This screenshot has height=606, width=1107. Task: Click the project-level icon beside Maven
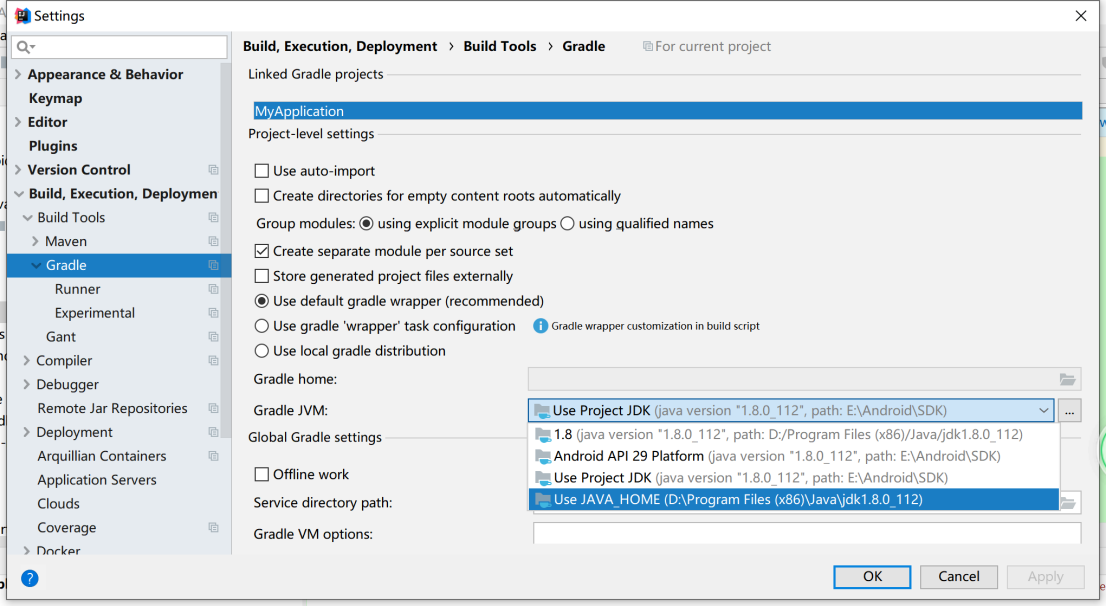tap(213, 242)
